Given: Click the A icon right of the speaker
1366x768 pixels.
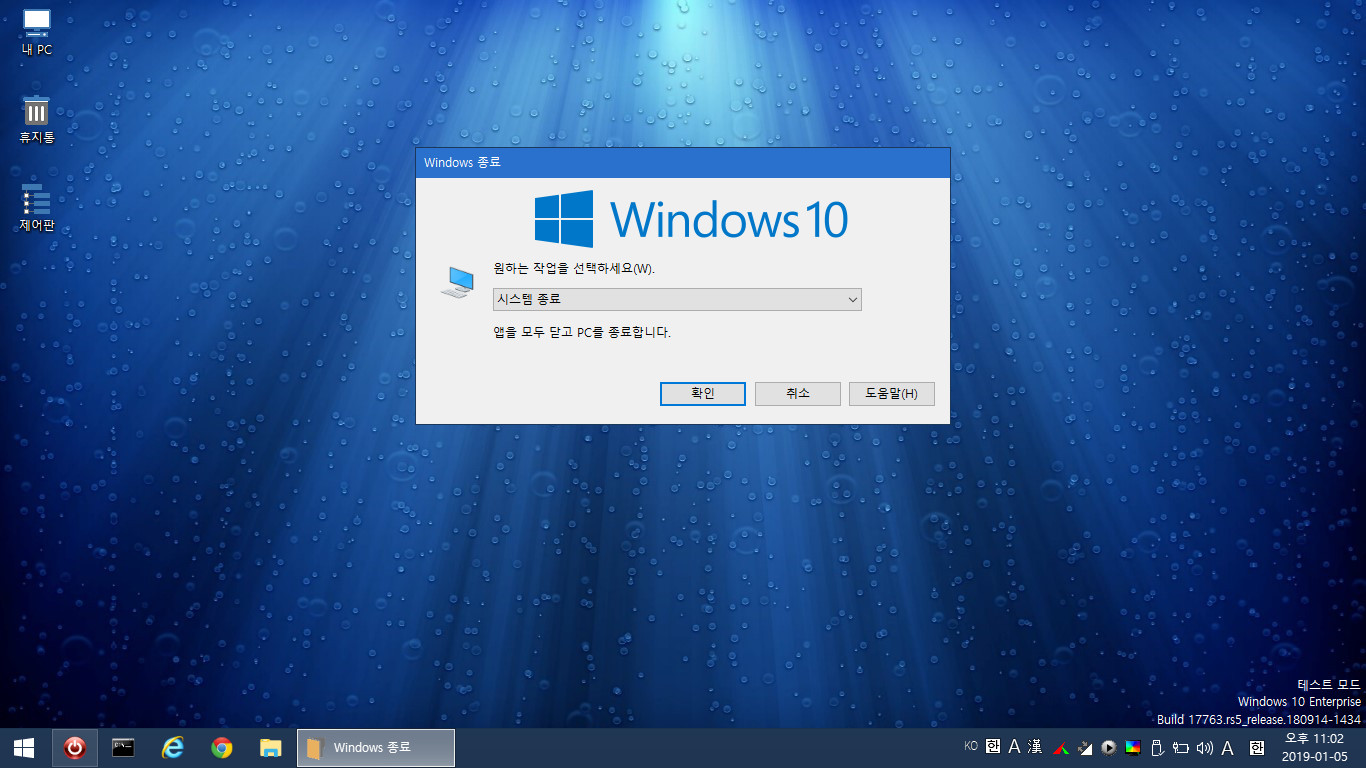Looking at the screenshot, I should tap(1228, 747).
